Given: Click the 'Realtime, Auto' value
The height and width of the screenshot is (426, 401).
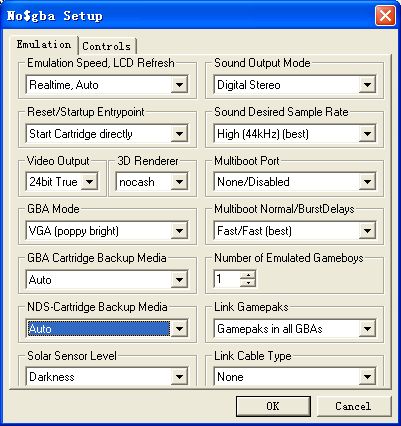Looking at the screenshot, I should 64,85.
